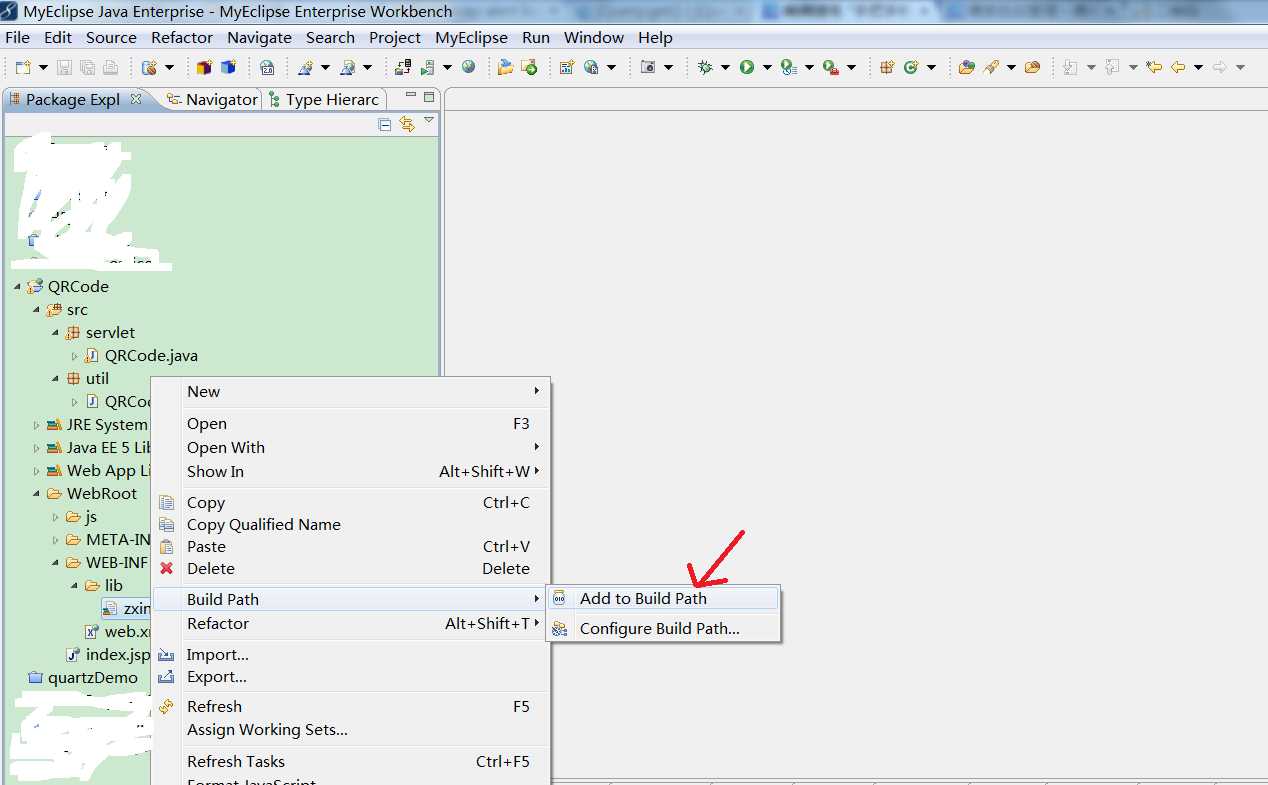1268x785 pixels.
Task: Click the screenshot capture camera icon
Action: [648, 67]
